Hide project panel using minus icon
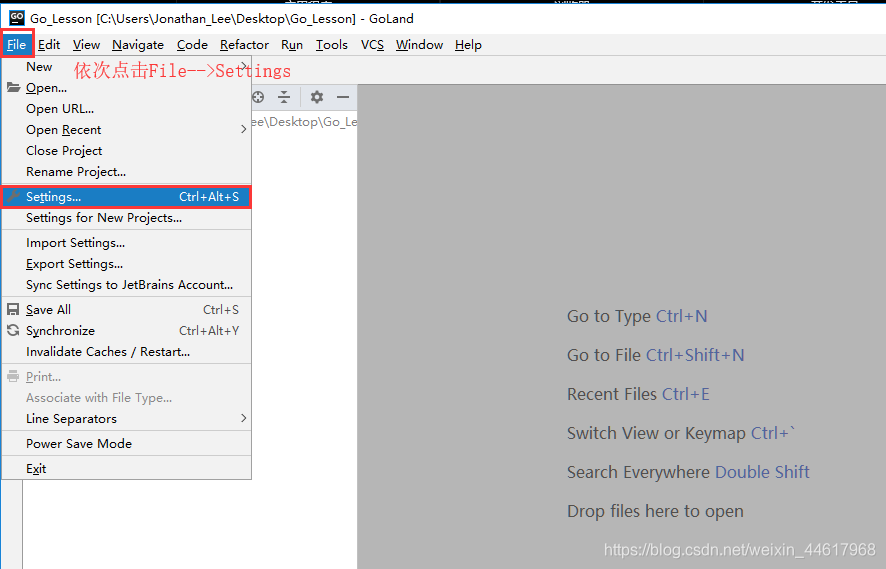This screenshot has width=886, height=569. click(x=342, y=97)
